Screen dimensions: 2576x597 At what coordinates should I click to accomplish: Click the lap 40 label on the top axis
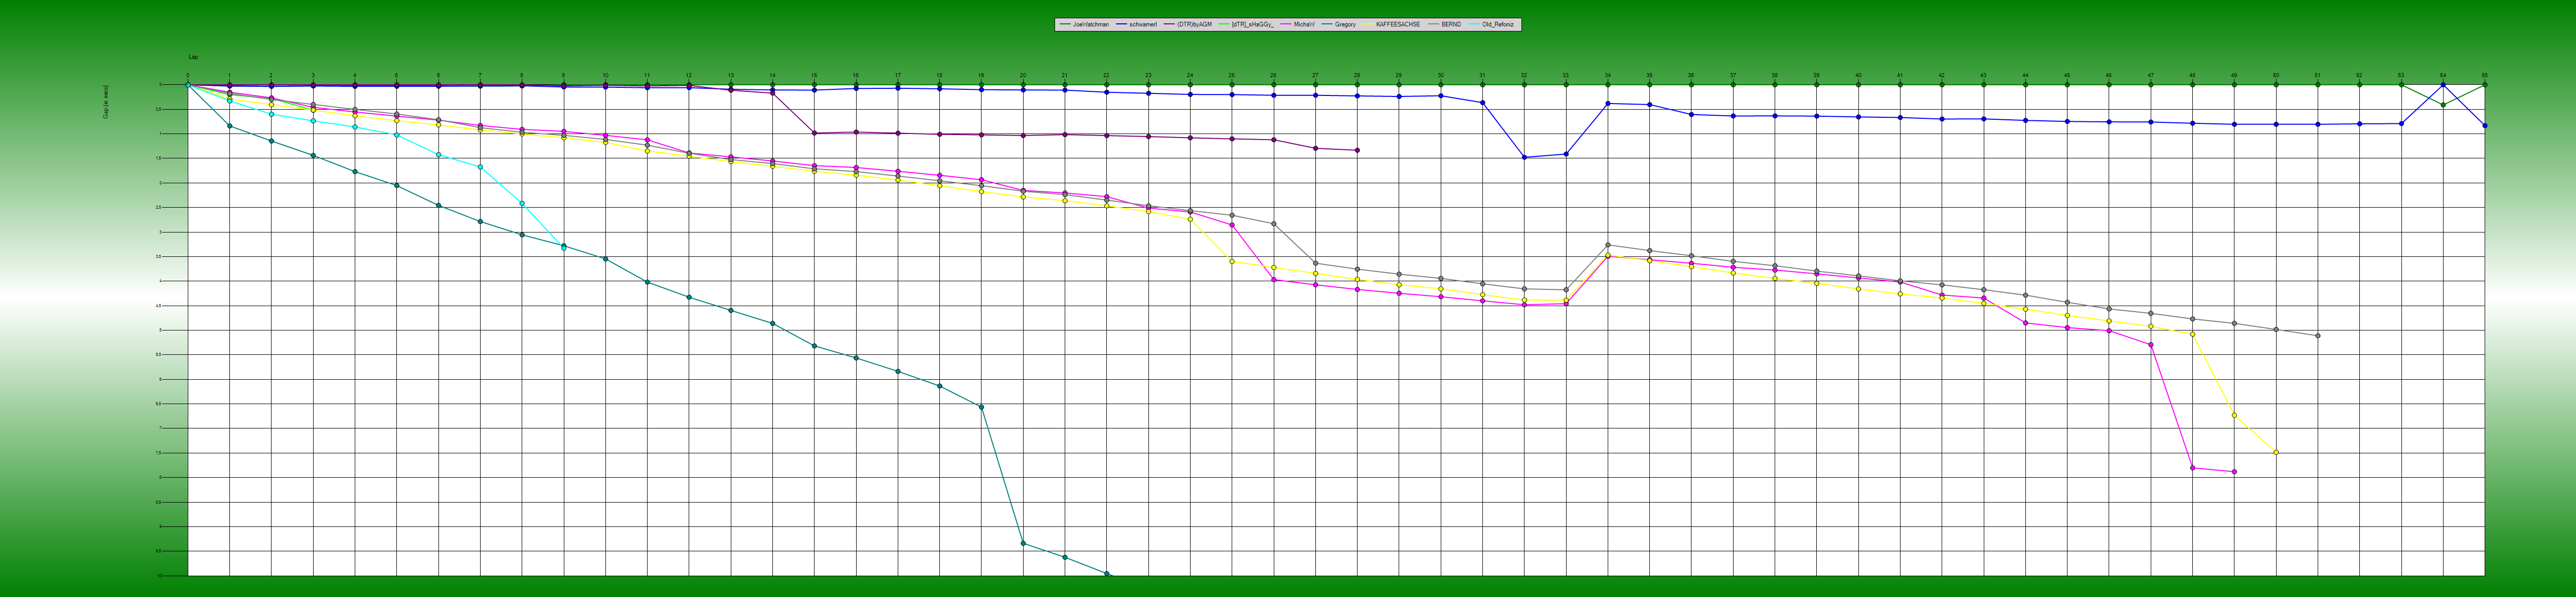point(1858,75)
